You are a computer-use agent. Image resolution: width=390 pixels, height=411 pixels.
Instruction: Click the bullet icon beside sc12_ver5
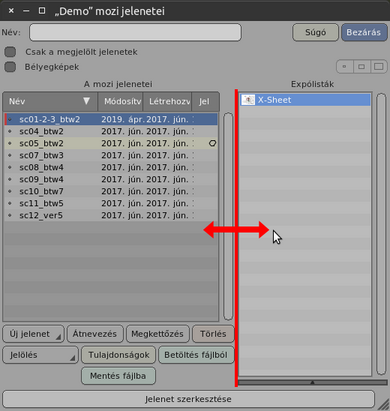[10, 215]
